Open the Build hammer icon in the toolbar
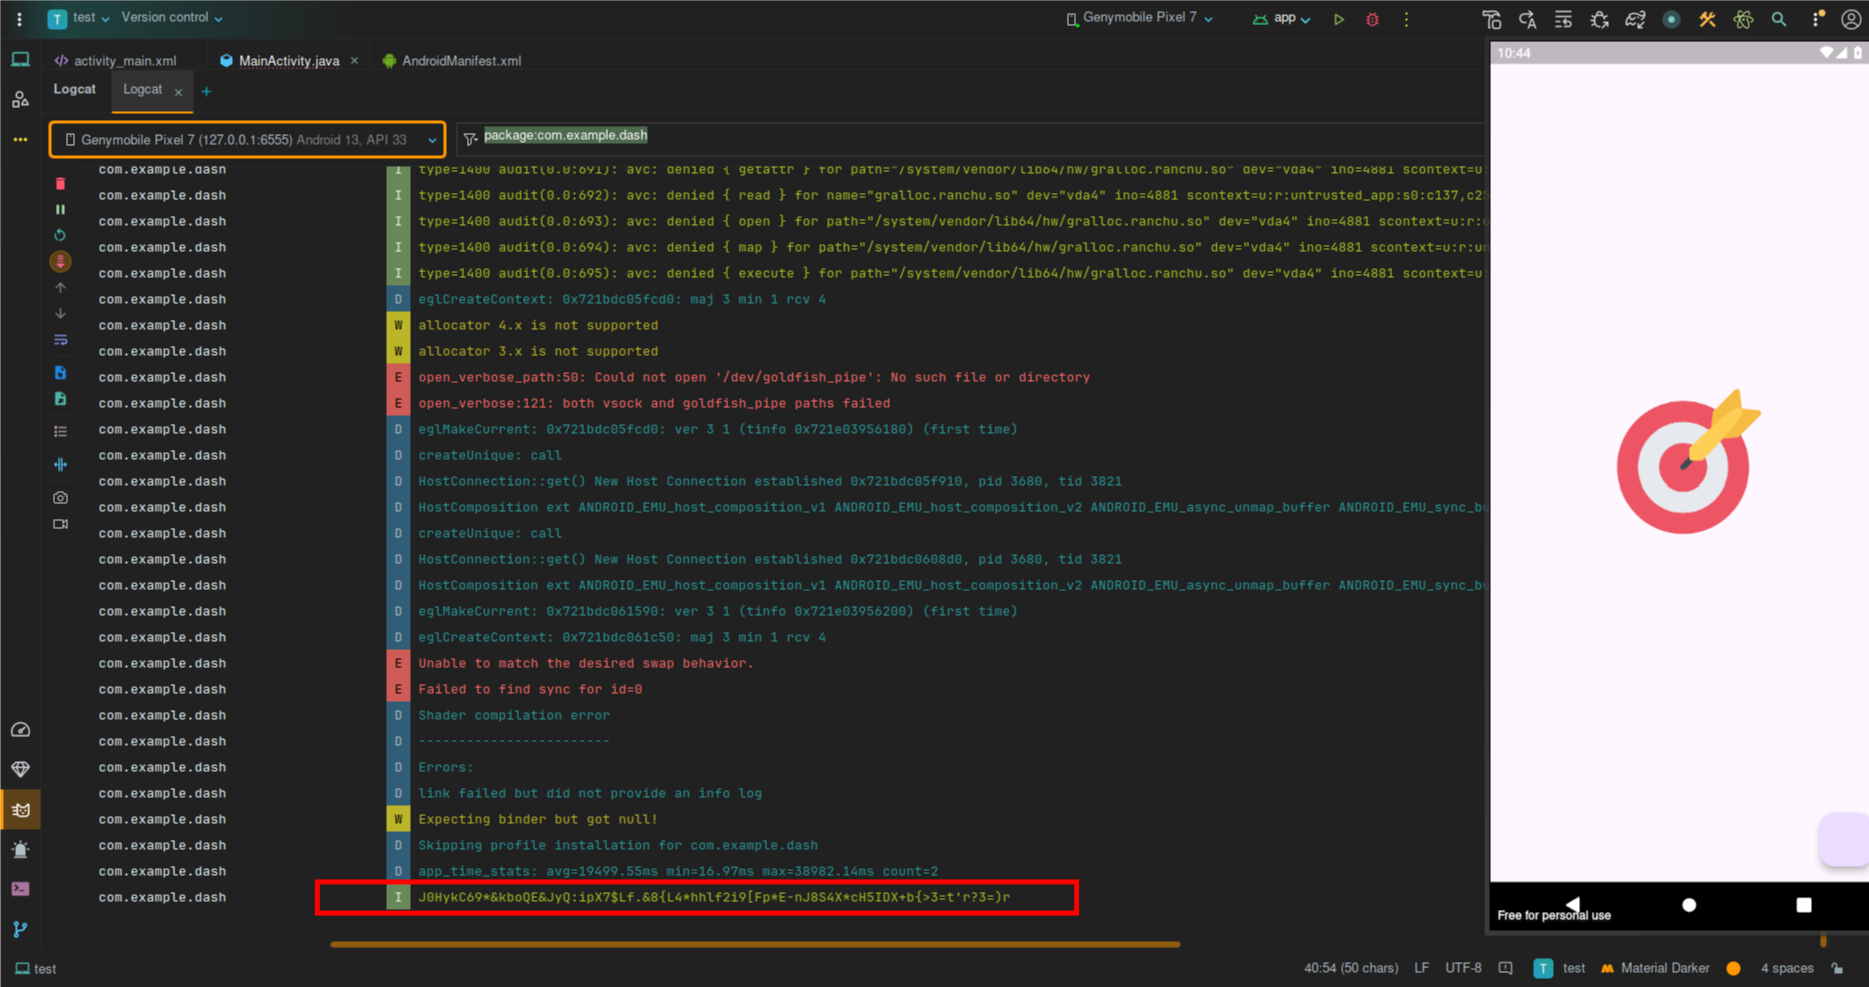The width and height of the screenshot is (1869, 987). (x=1492, y=19)
